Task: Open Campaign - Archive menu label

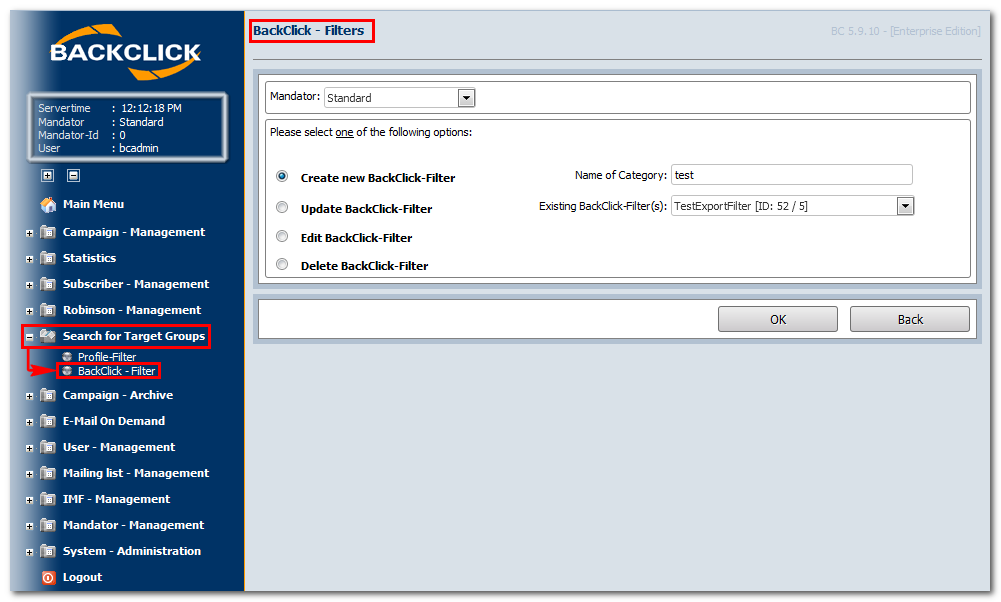Action: pyautogui.click(x=118, y=395)
